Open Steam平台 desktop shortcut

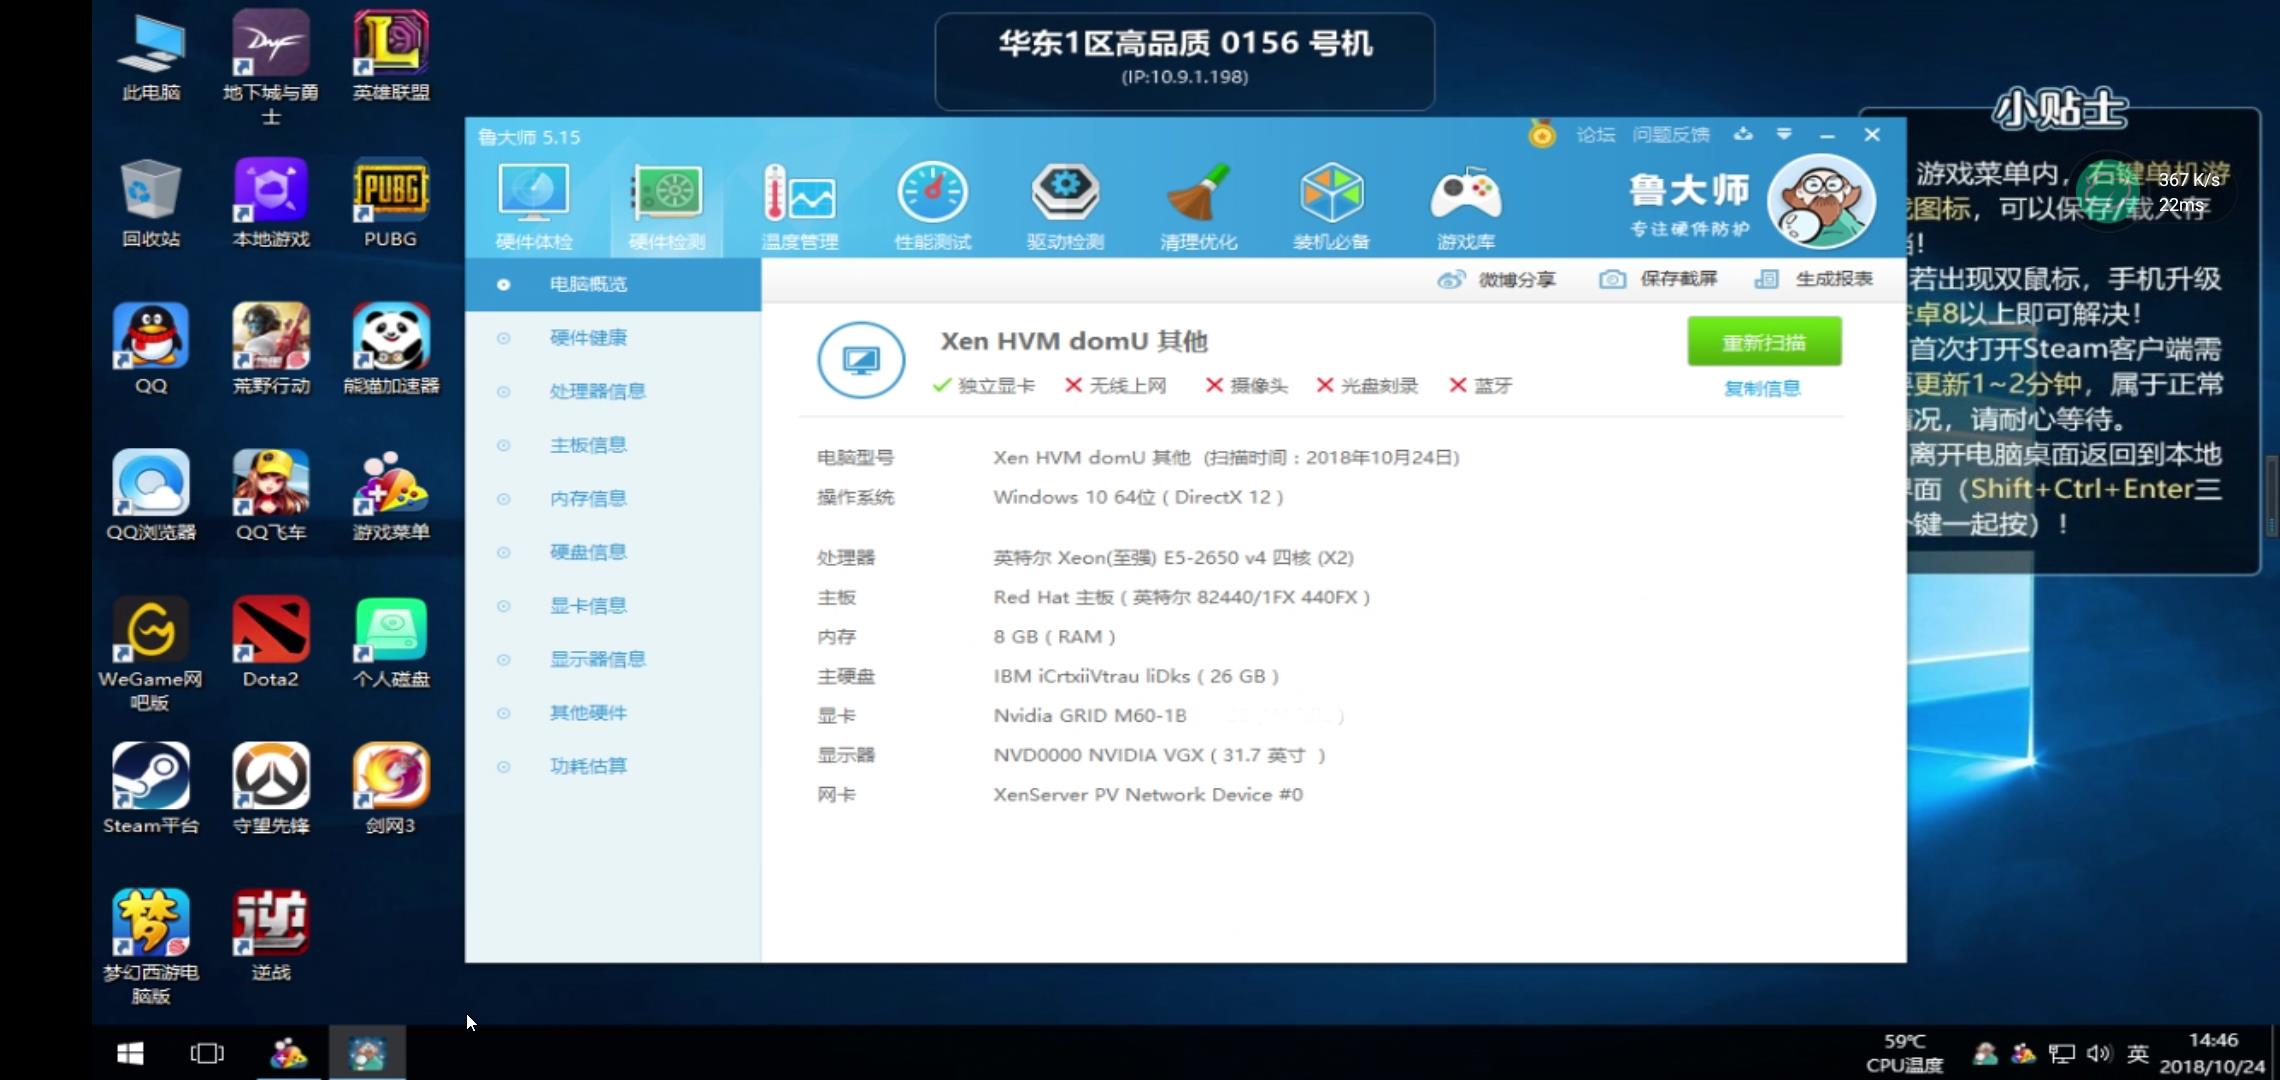(x=151, y=790)
